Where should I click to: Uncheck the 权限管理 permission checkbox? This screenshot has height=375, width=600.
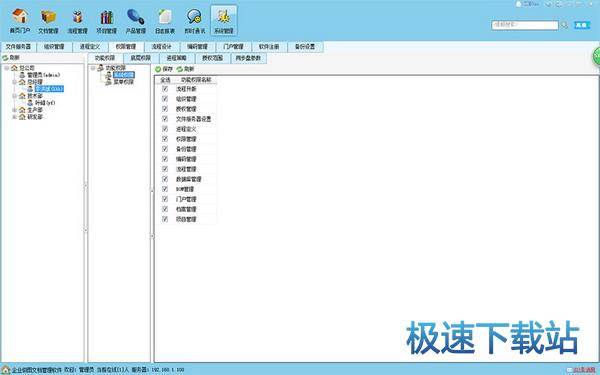point(165,139)
